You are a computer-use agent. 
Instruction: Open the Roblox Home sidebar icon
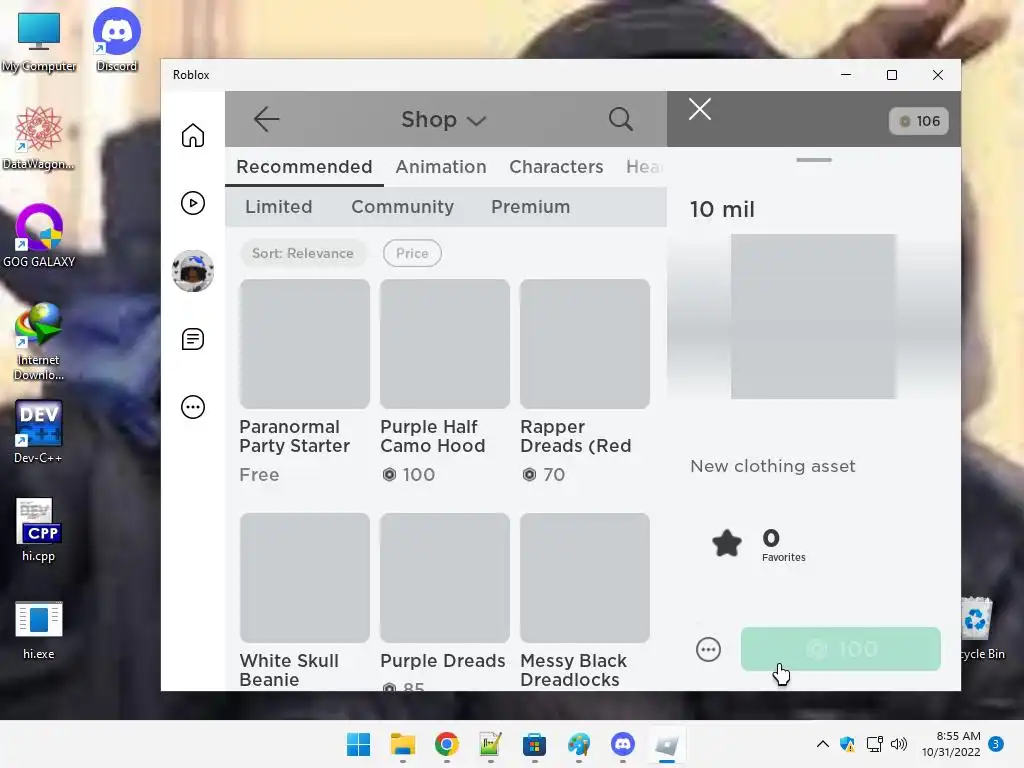193,135
